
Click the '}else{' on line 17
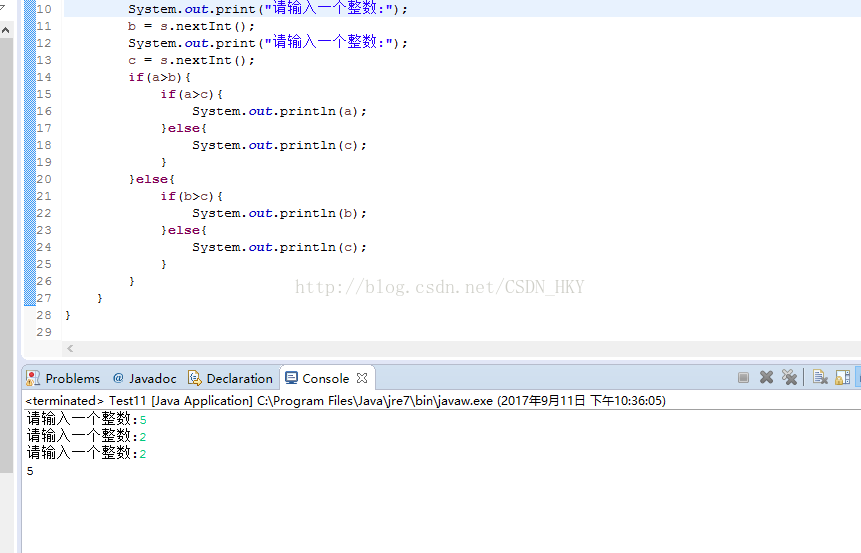(183, 129)
